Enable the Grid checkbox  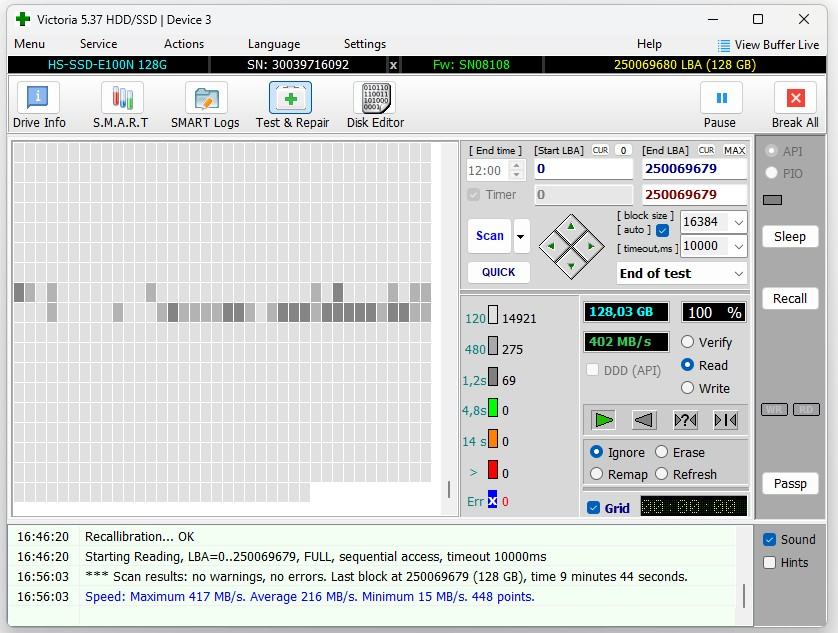click(x=594, y=508)
